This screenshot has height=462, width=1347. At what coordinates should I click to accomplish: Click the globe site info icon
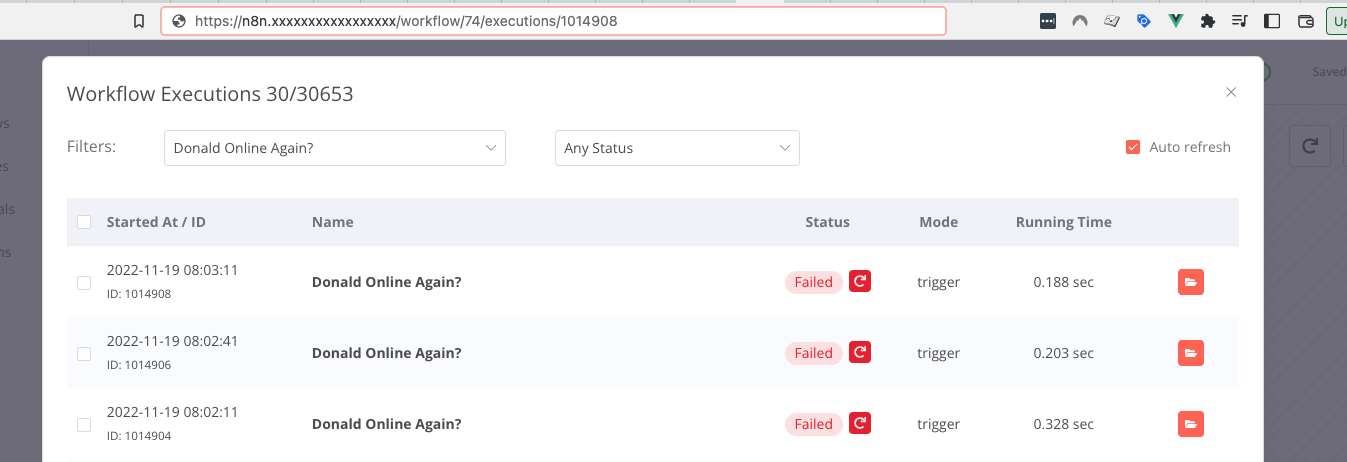tap(179, 20)
